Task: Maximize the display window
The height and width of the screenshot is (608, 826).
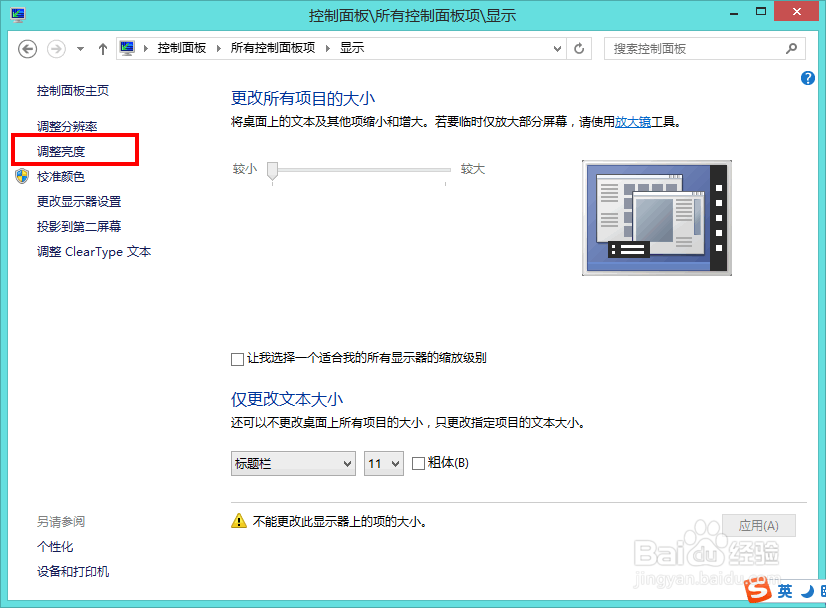Action: pos(761,12)
